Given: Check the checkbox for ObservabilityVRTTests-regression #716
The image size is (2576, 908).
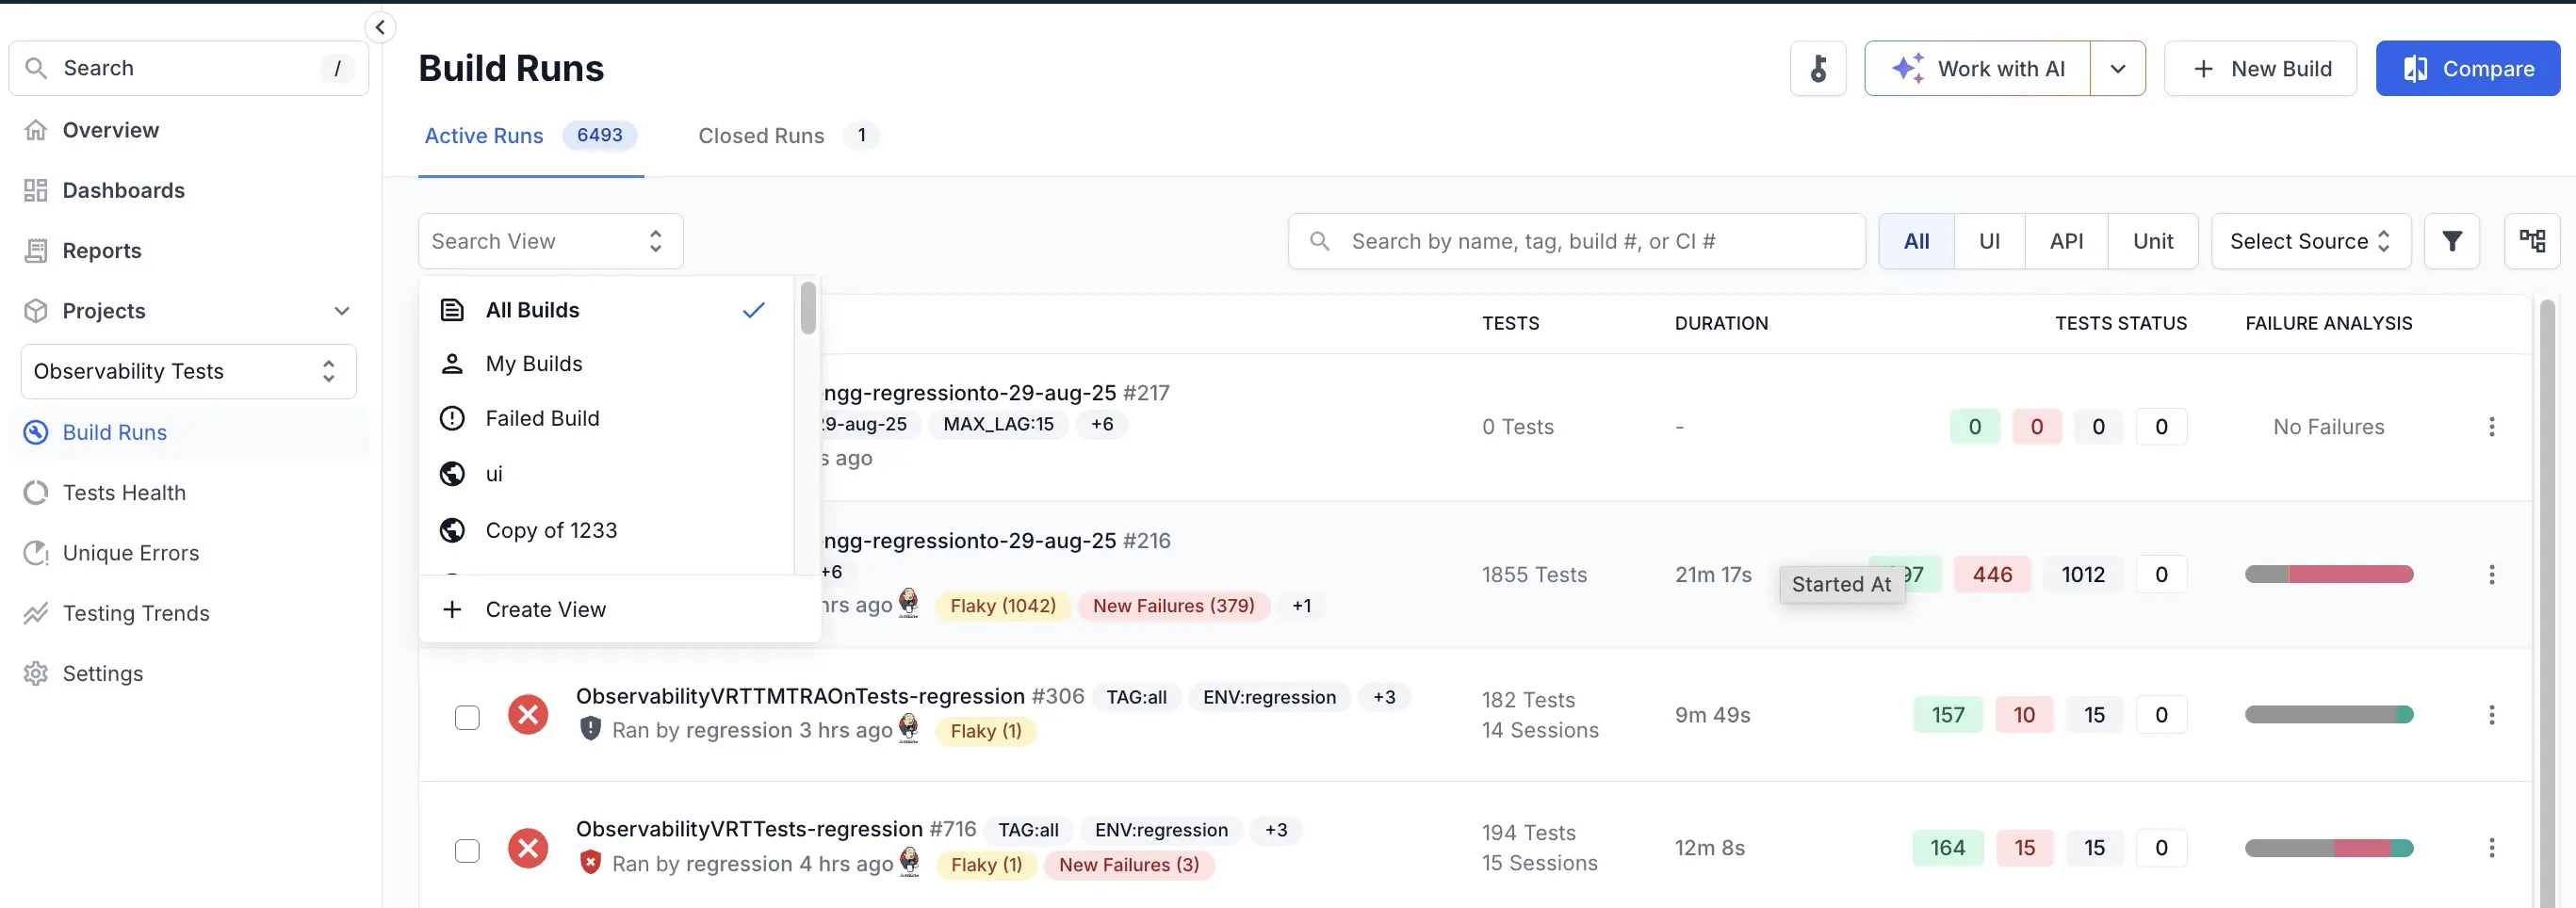Looking at the screenshot, I should pos(467,850).
